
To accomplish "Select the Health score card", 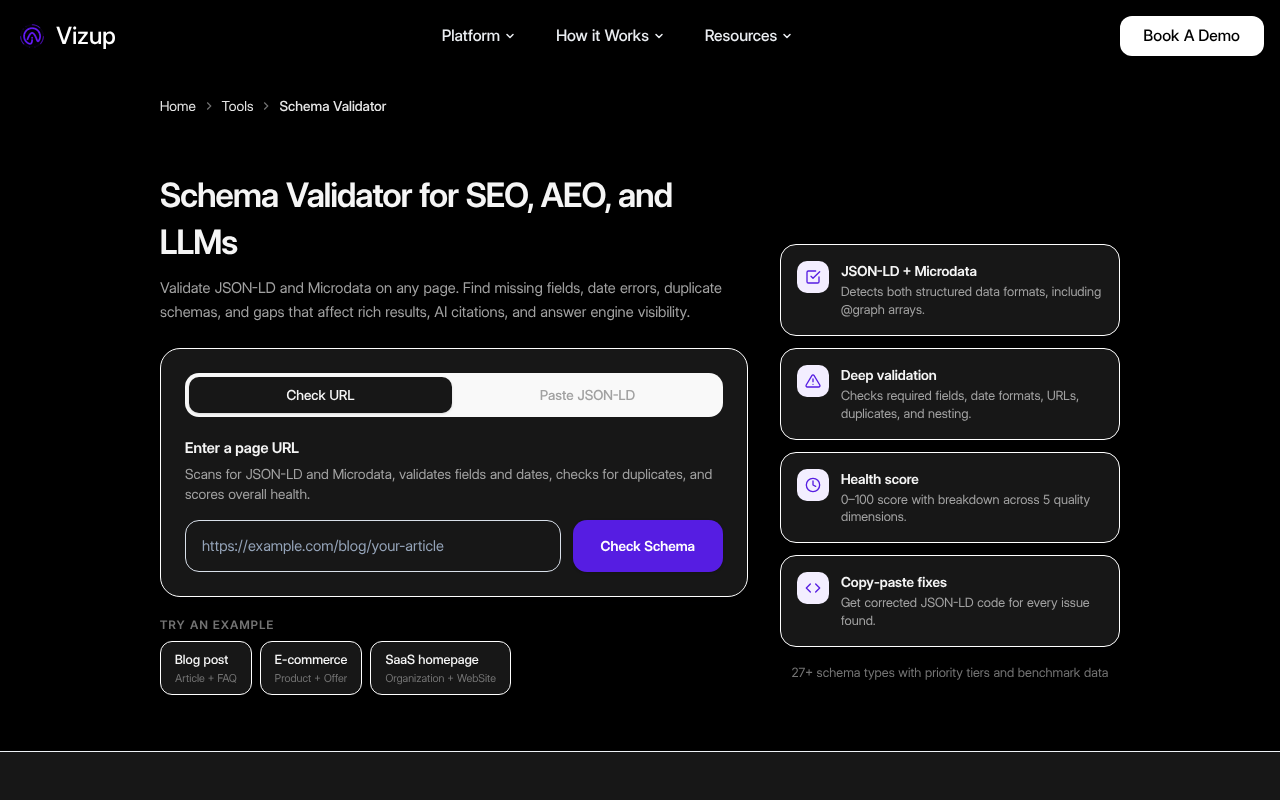I will pyautogui.click(x=949, y=497).
